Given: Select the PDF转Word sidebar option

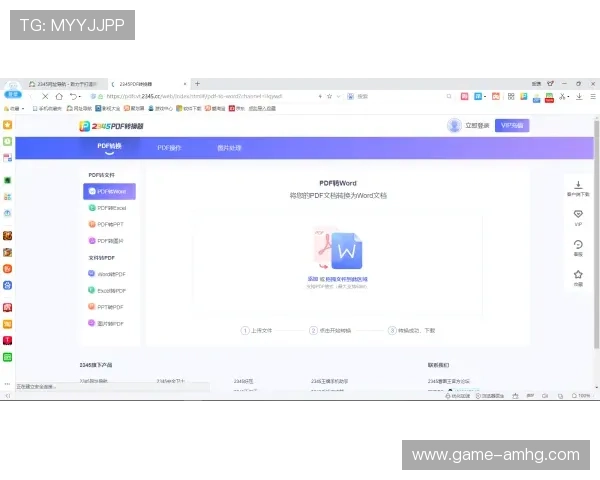Looking at the screenshot, I should pos(109,191).
